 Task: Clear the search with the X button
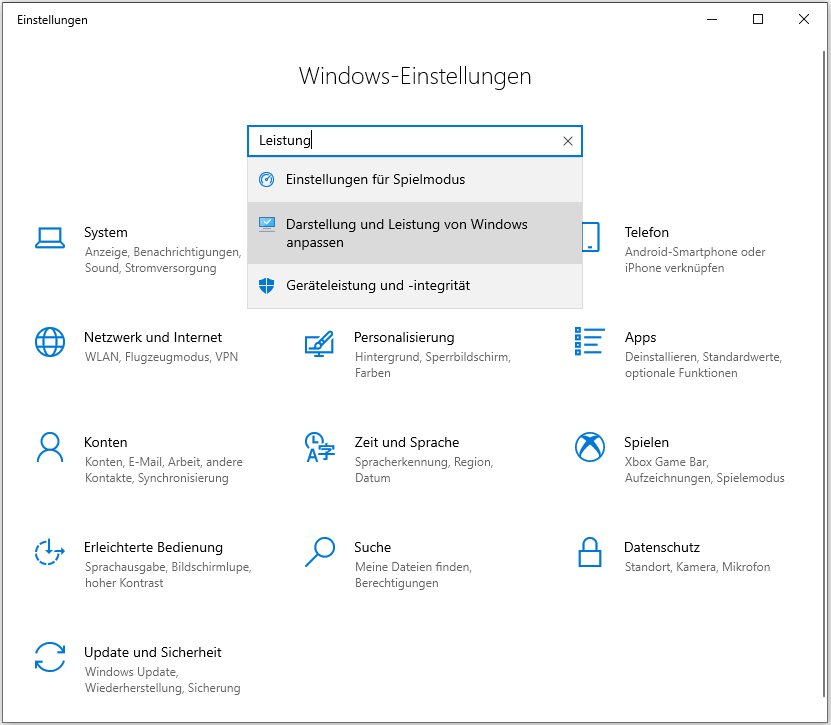pos(567,140)
